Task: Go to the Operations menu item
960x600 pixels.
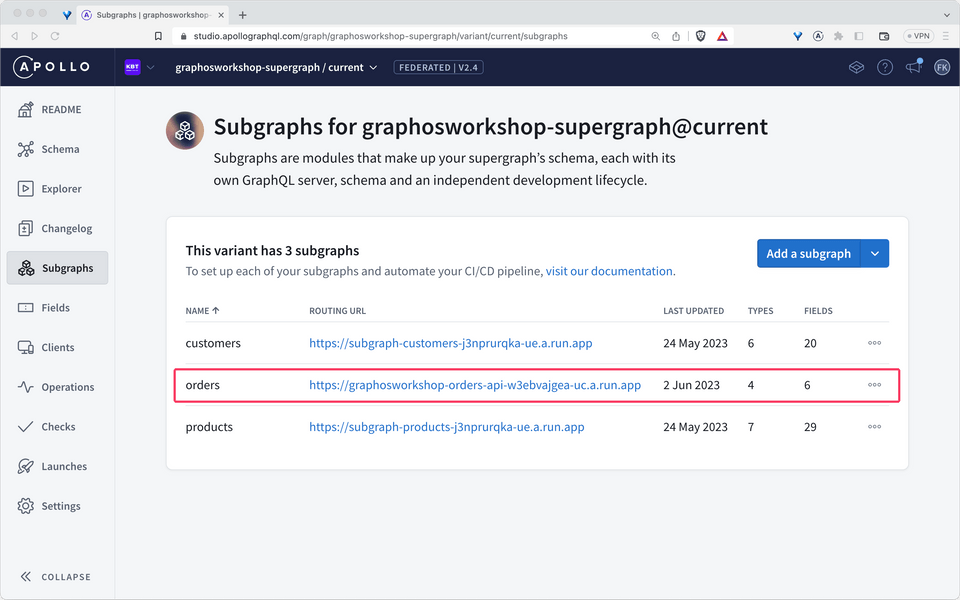Action: point(58,387)
